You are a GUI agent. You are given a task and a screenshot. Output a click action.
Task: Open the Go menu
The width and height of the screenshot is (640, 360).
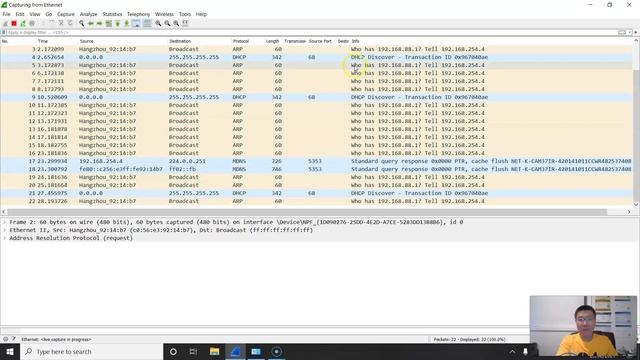(49, 14)
